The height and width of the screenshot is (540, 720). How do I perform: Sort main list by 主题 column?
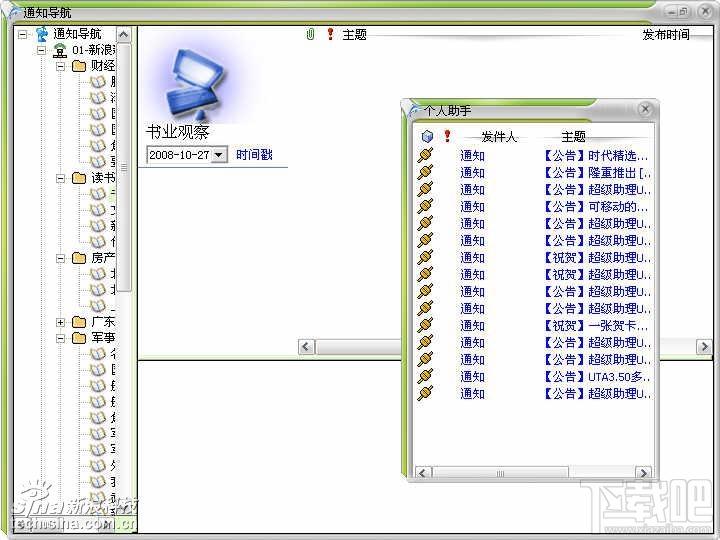pos(354,34)
